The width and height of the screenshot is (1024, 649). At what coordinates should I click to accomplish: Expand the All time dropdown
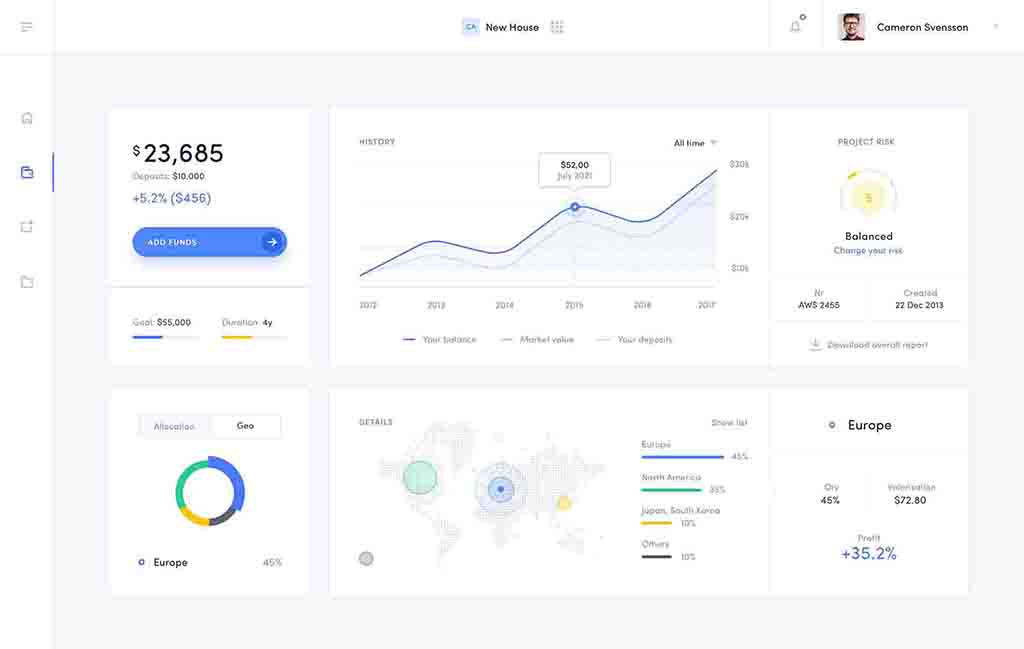tap(695, 143)
